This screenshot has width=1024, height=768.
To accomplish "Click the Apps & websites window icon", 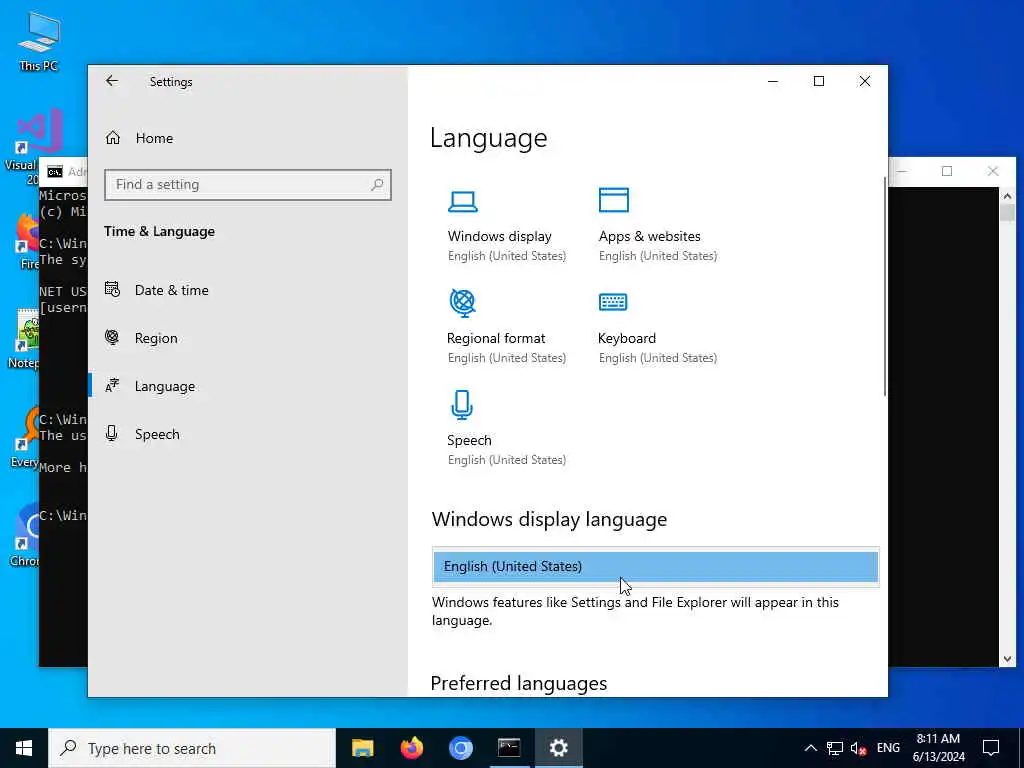I will (x=614, y=200).
